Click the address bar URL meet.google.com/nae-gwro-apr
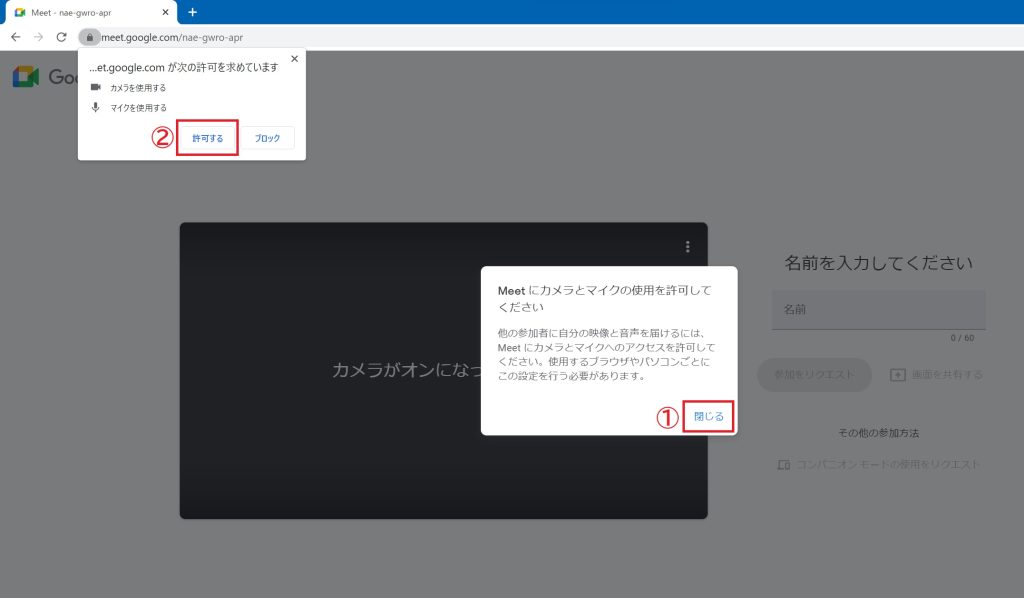 (x=172, y=37)
